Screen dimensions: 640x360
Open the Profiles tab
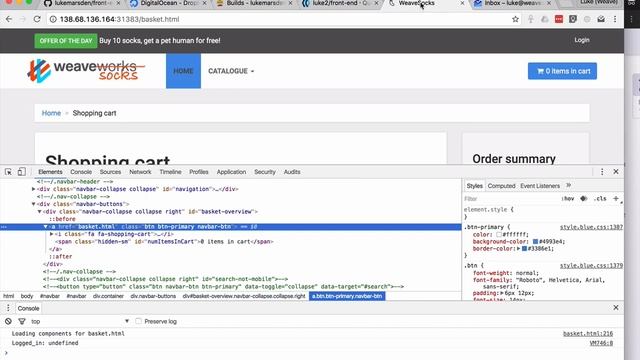pyautogui.click(x=199, y=172)
